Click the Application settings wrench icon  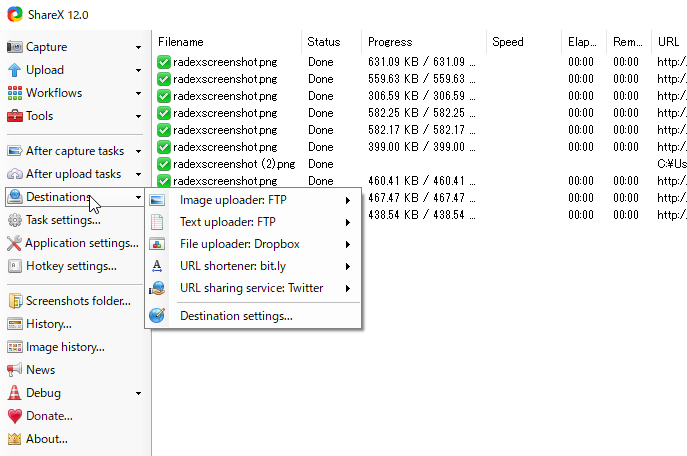pos(14,243)
